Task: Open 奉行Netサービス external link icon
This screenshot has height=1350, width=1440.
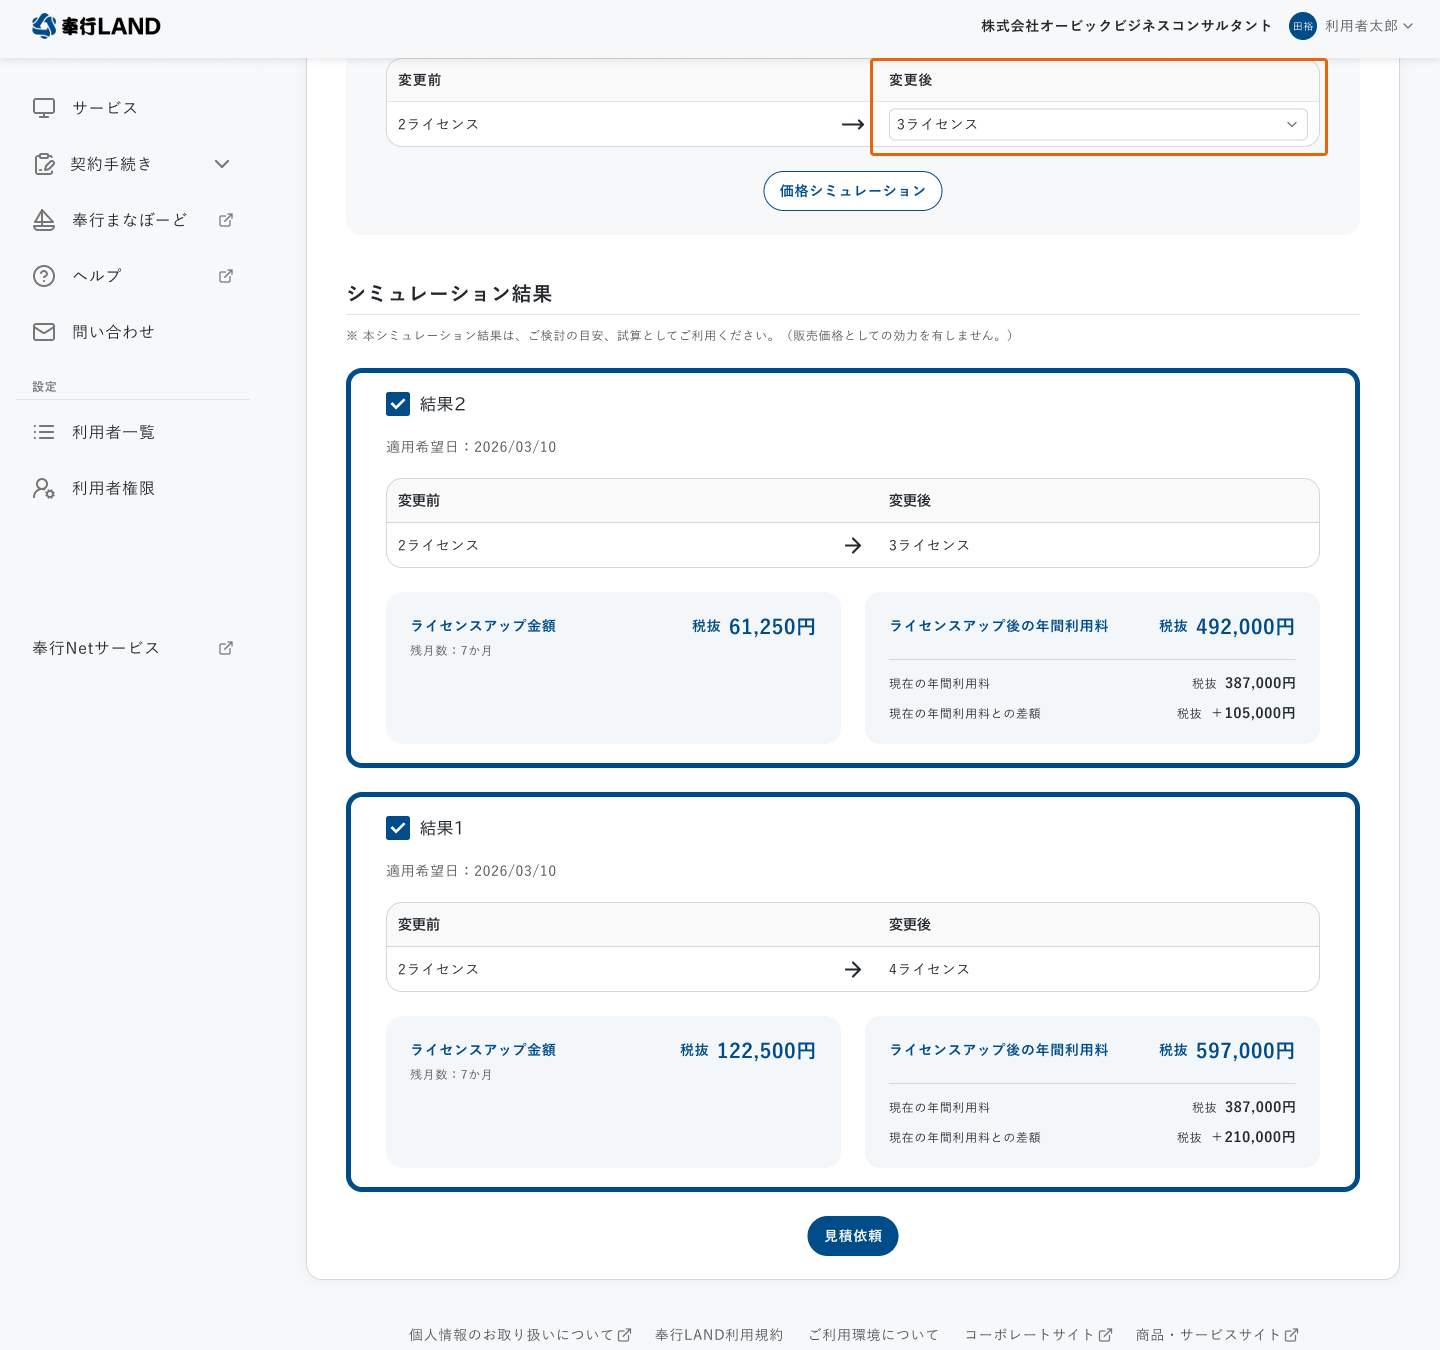Action: [226, 648]
